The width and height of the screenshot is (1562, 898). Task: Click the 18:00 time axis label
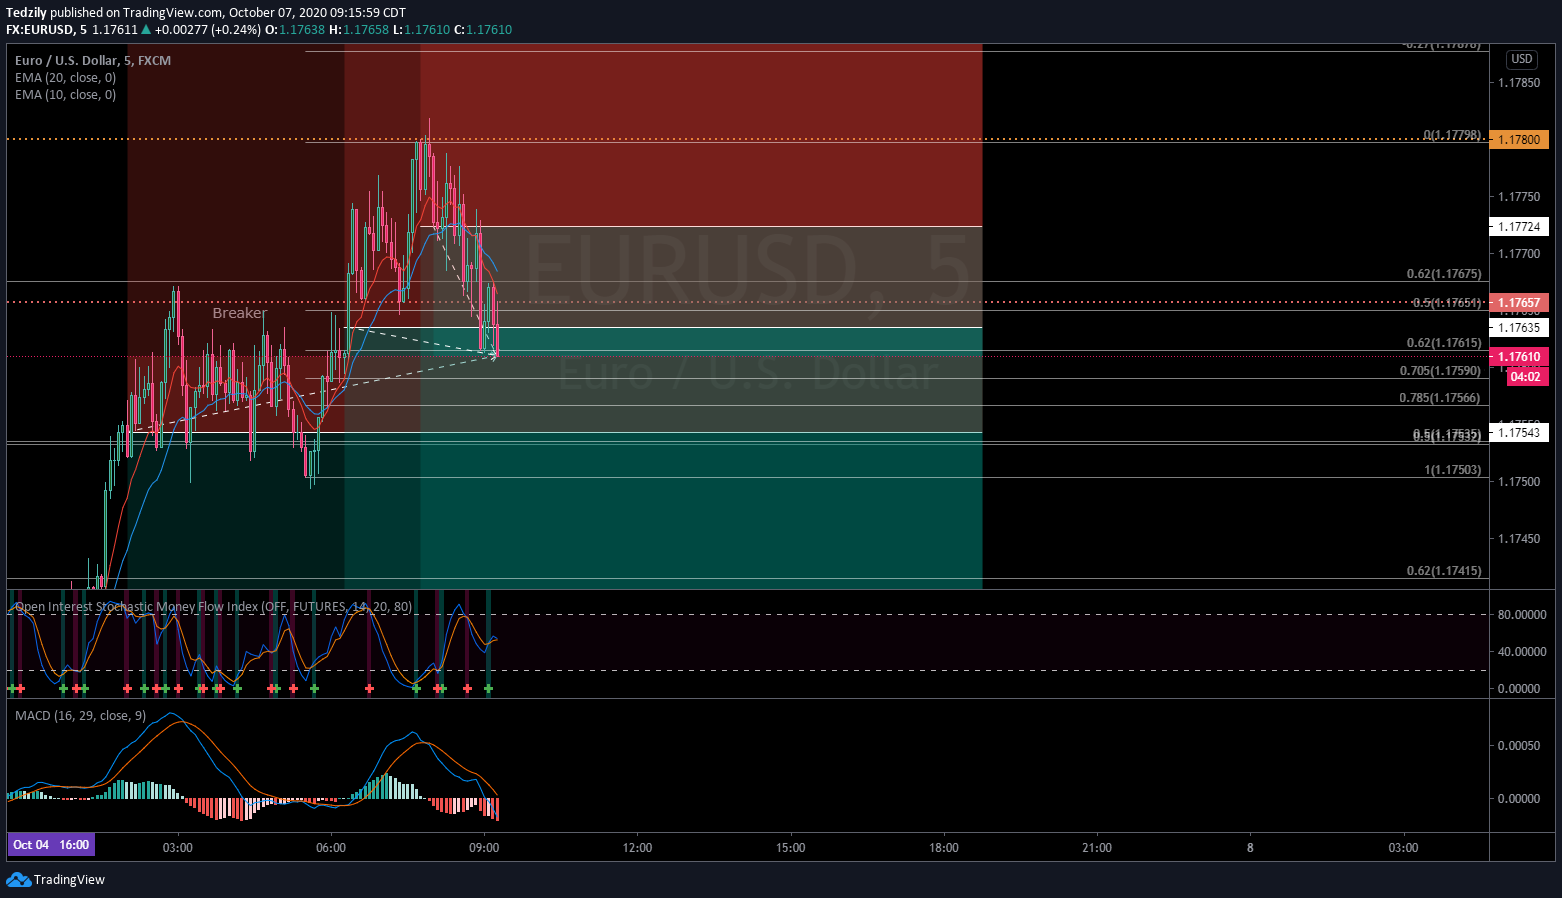pos(943,848)
